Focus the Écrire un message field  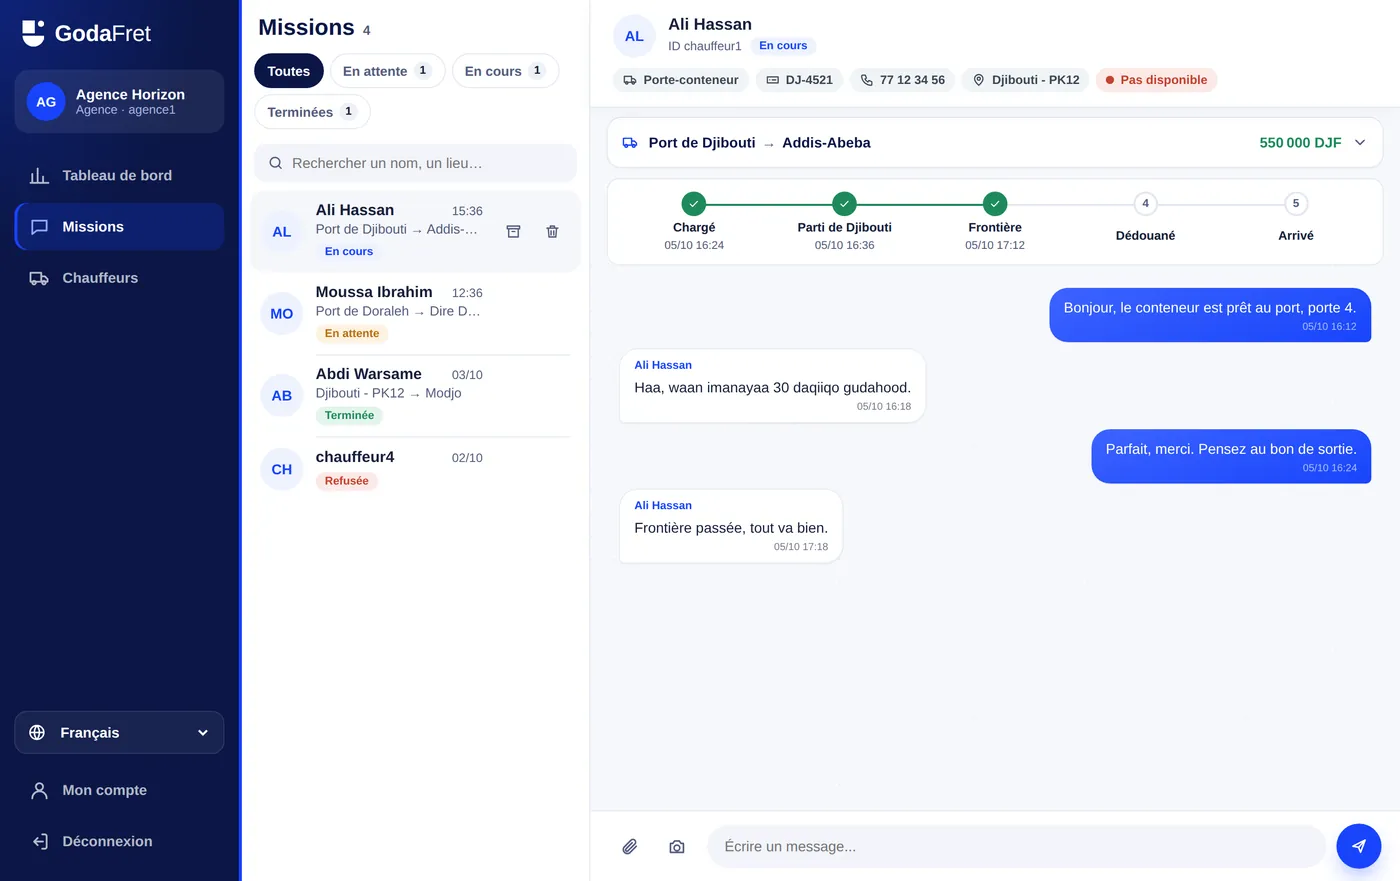click(x=1016, y=847)
